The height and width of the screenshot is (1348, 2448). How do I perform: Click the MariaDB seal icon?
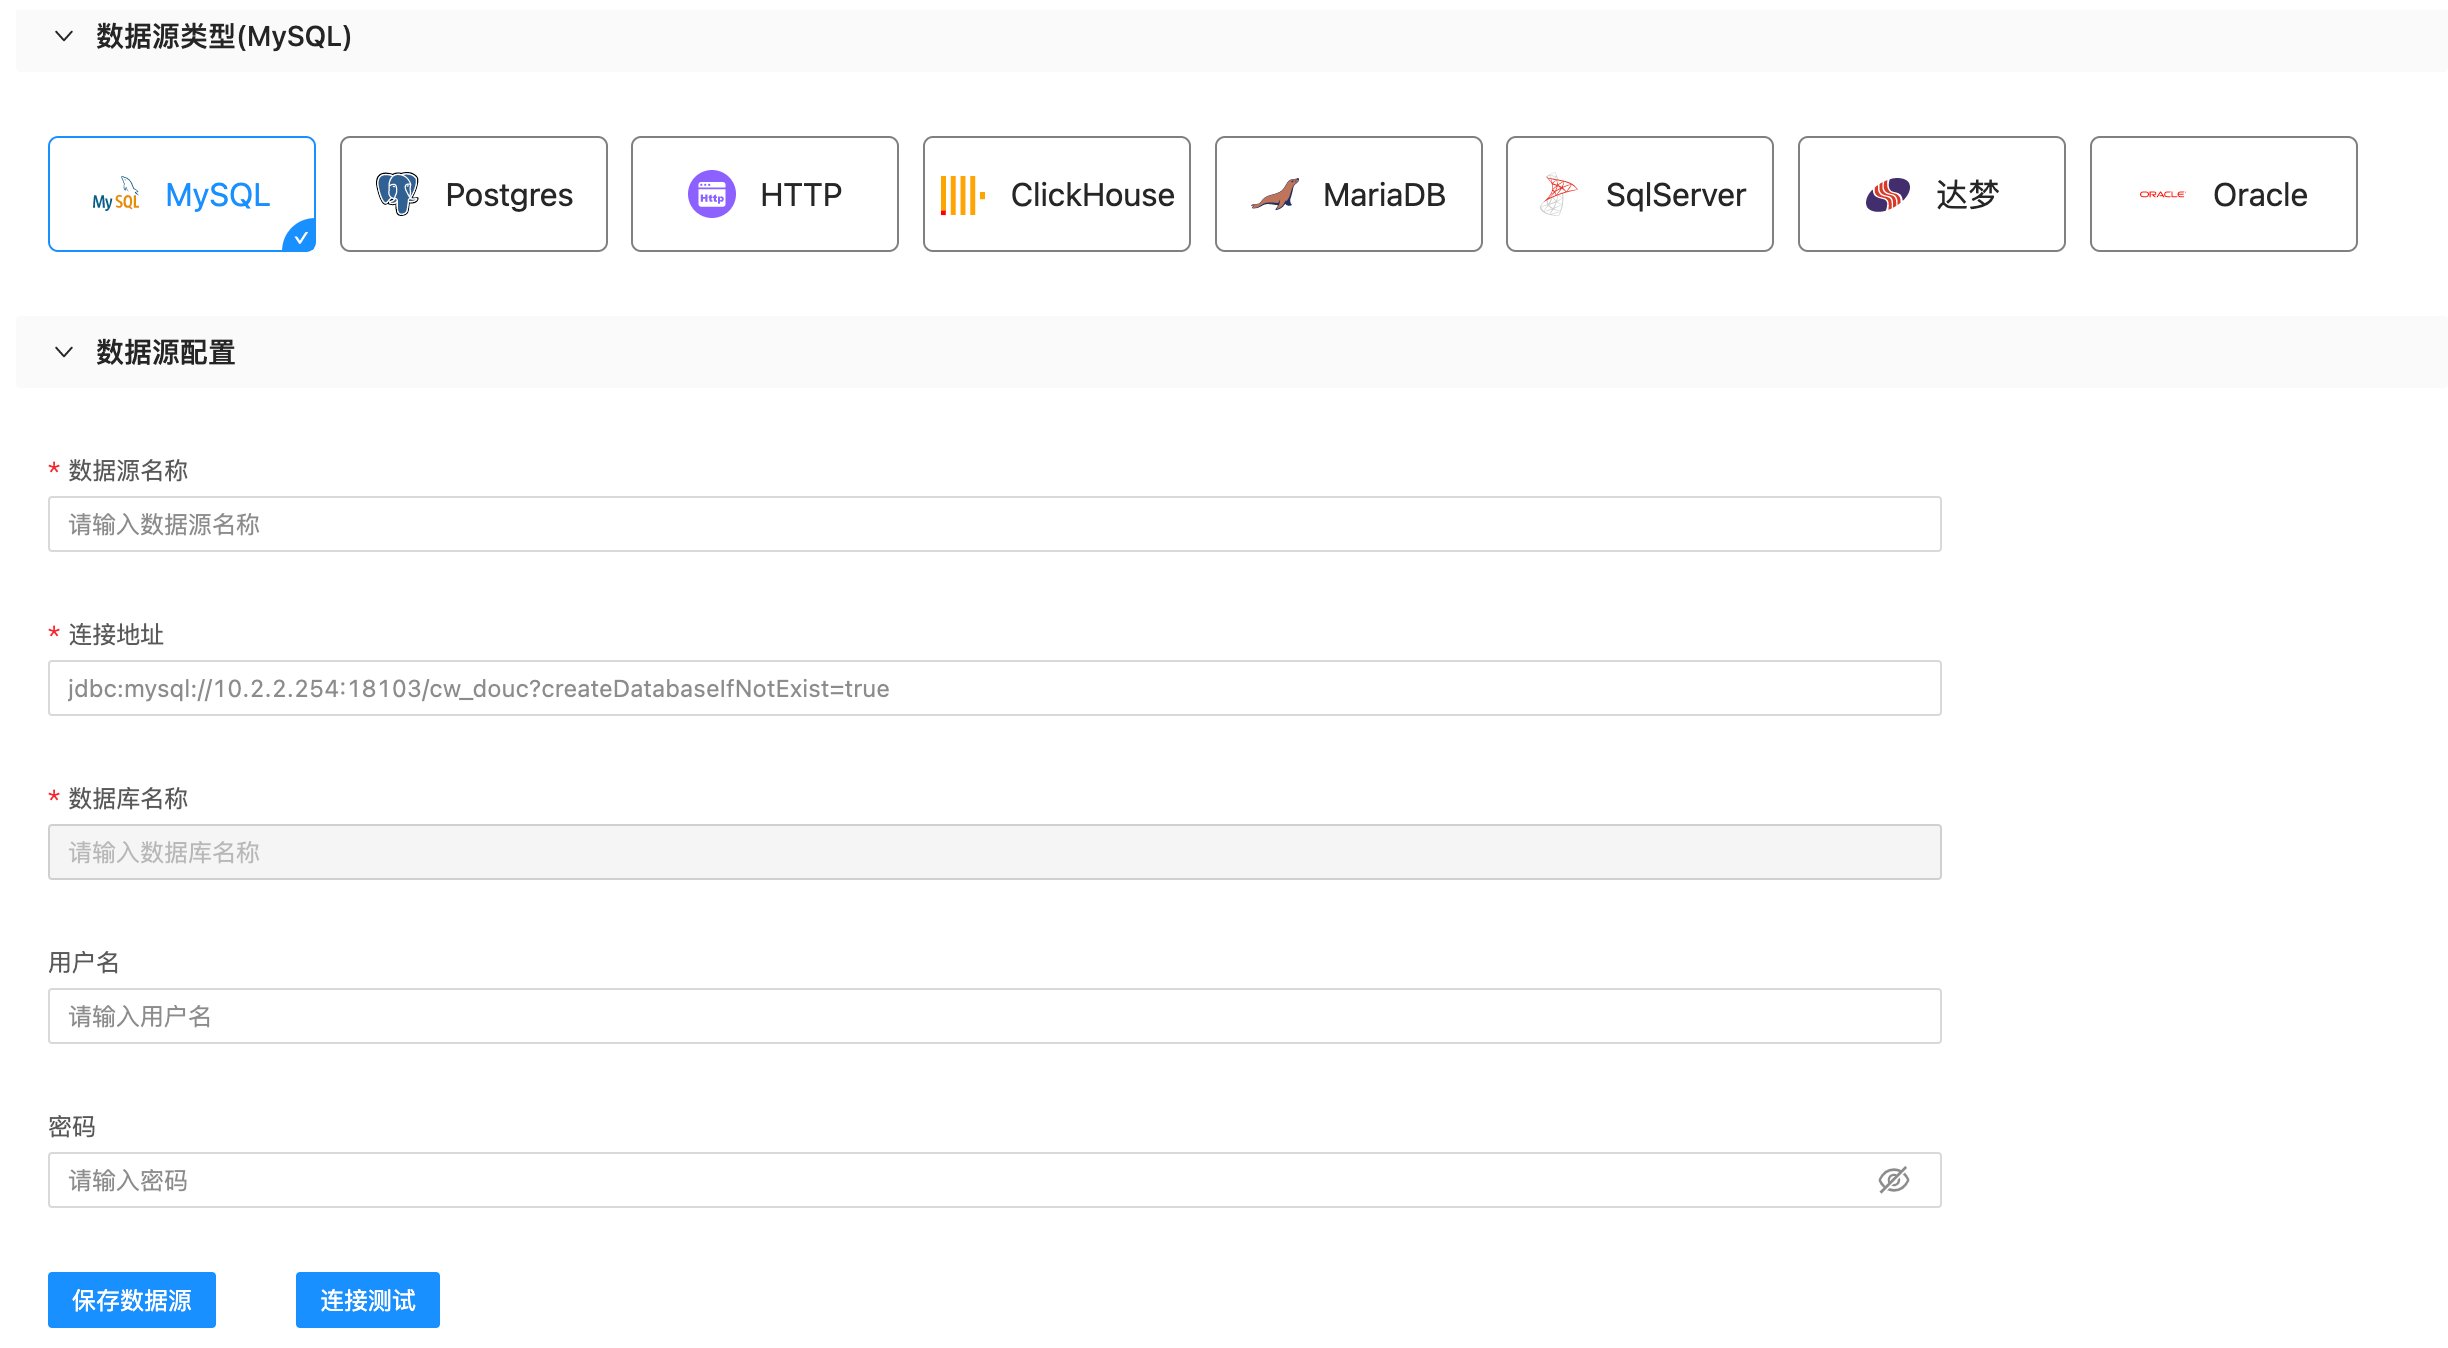point(1275,194)
